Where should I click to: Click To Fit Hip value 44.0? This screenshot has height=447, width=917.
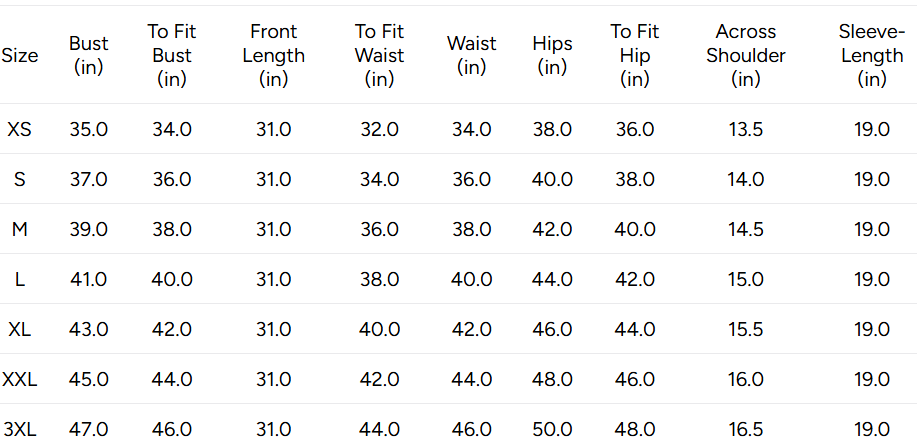pyautogui.click(x=635, y=329)
